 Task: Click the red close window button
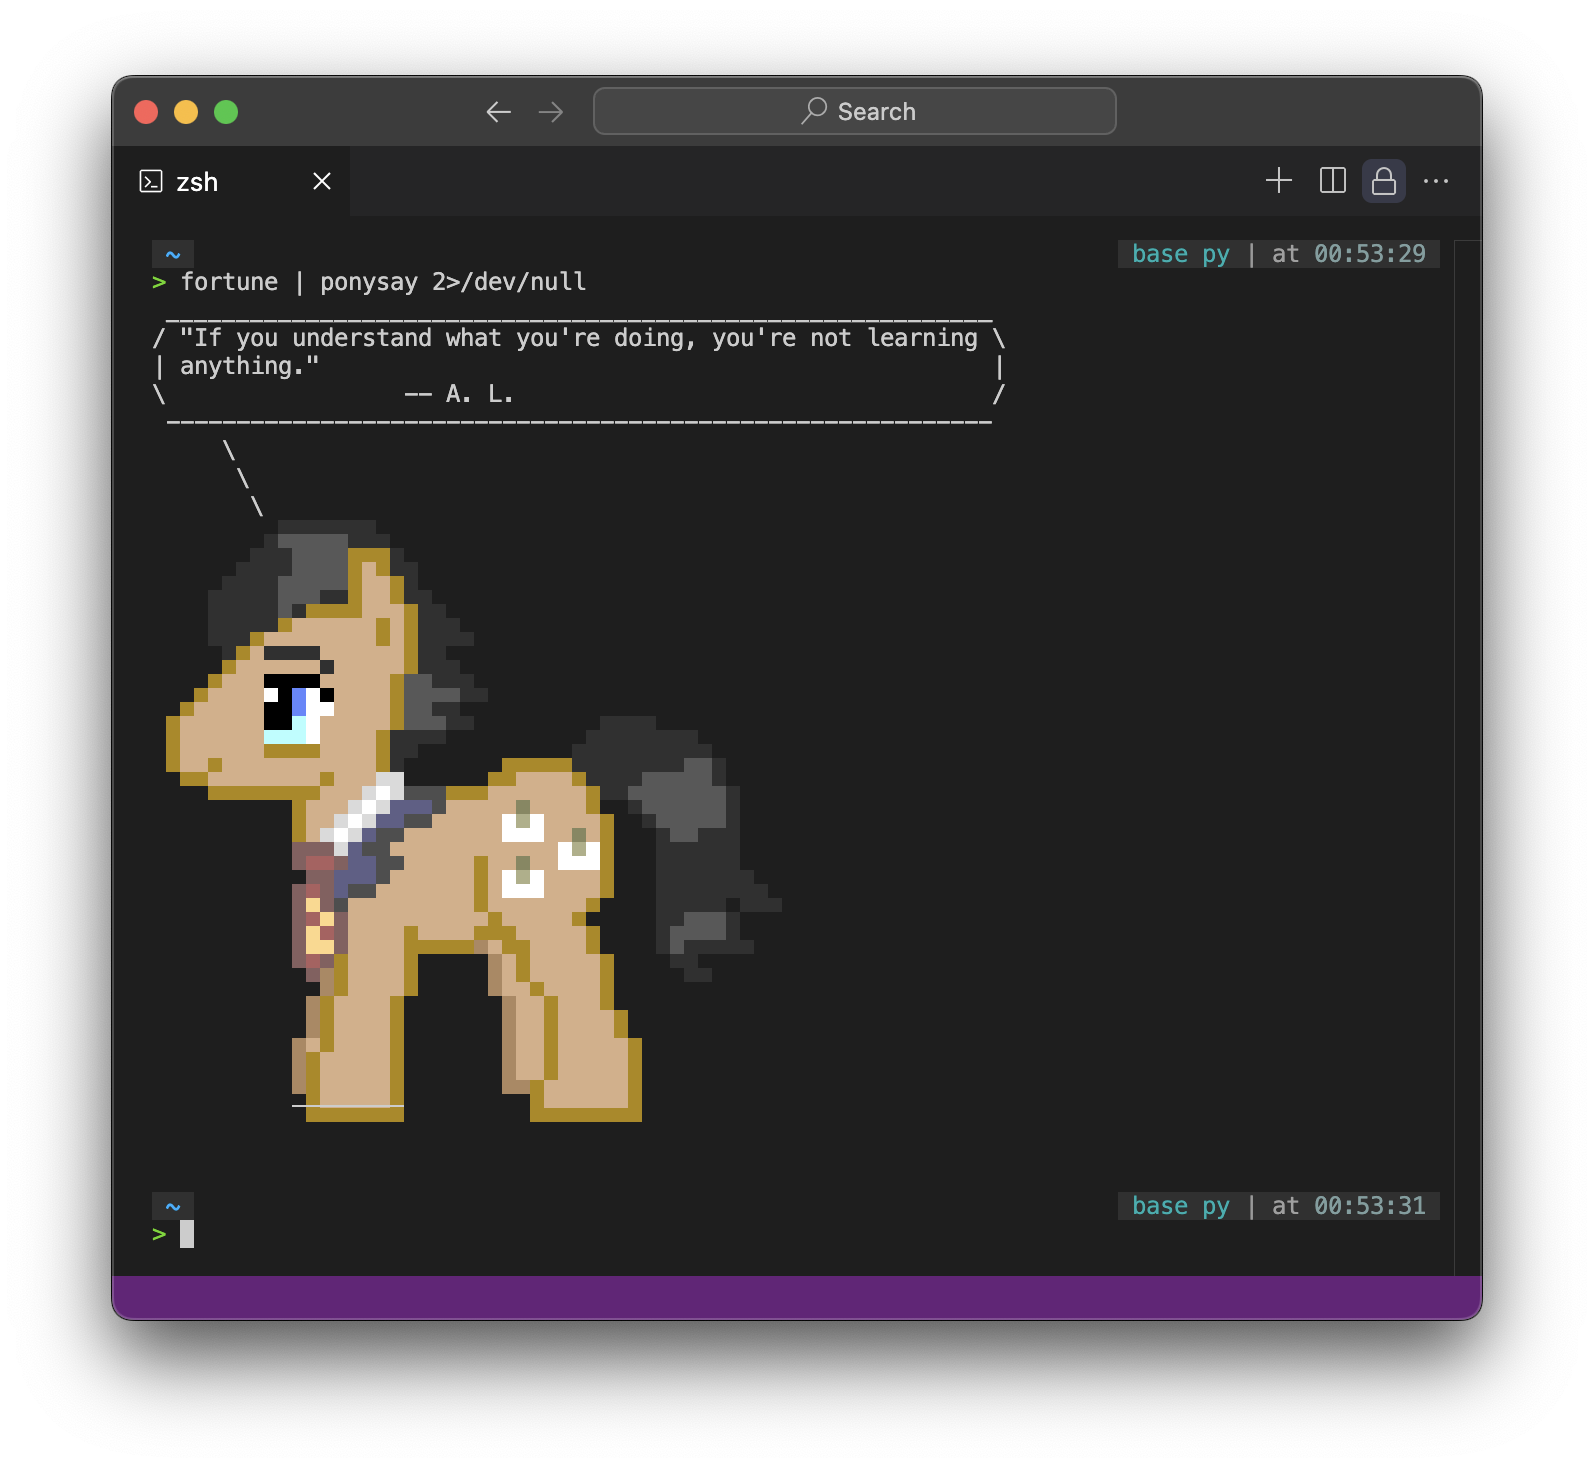pos(146,112)
